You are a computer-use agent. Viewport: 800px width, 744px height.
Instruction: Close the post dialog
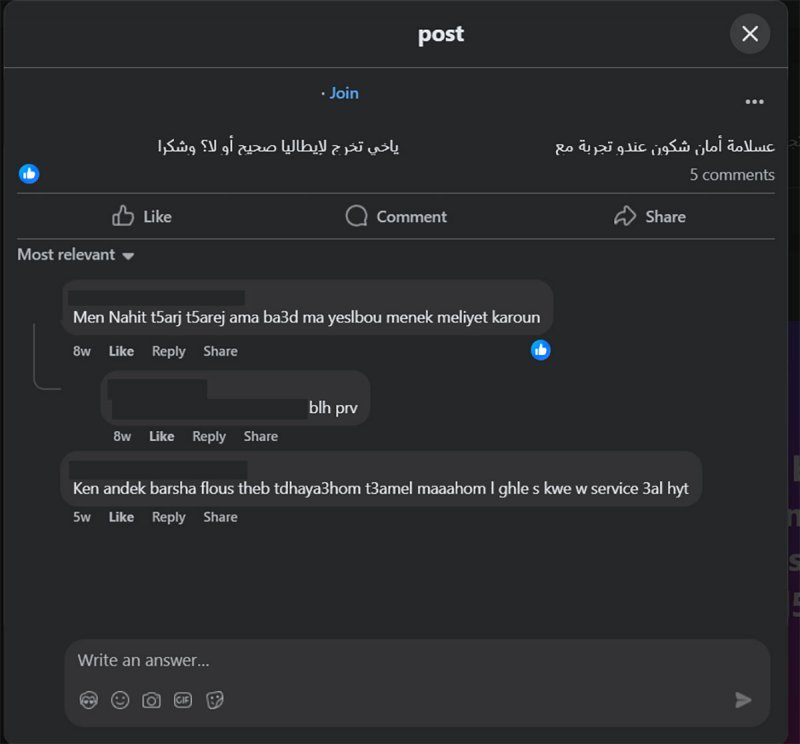pyautogui.click(x=750, y=34)
